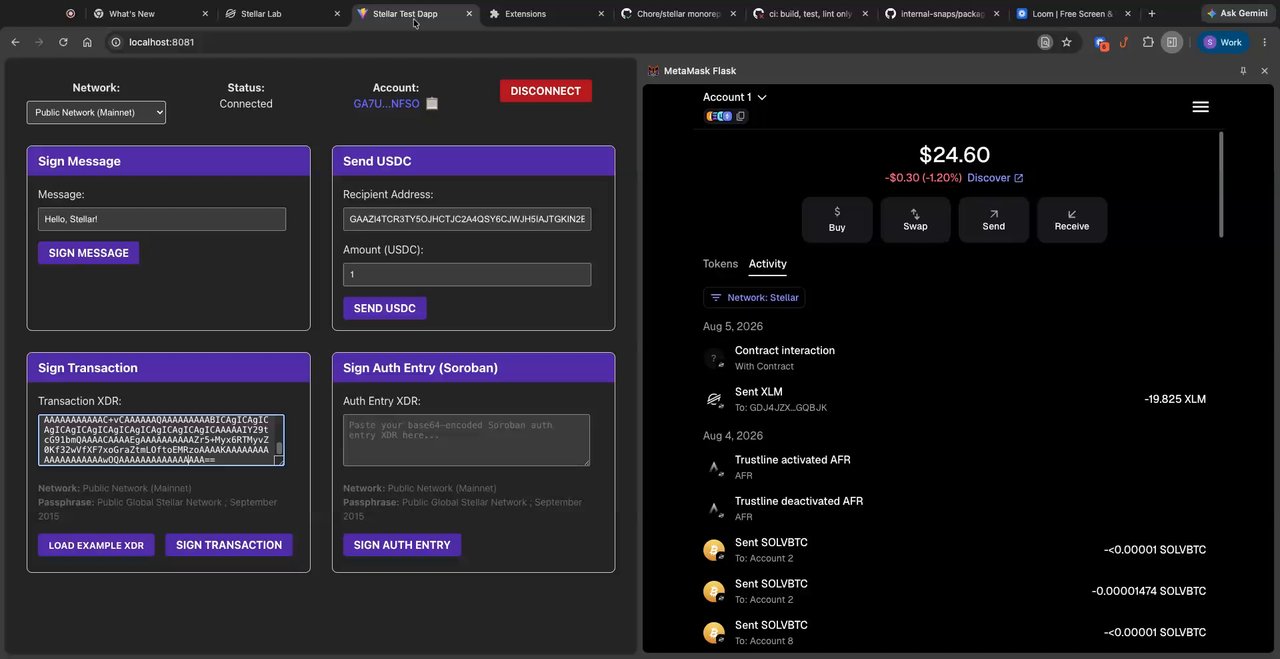
Task: Open the Extensions puzzle menu
Action: [x=1147, y=42]
